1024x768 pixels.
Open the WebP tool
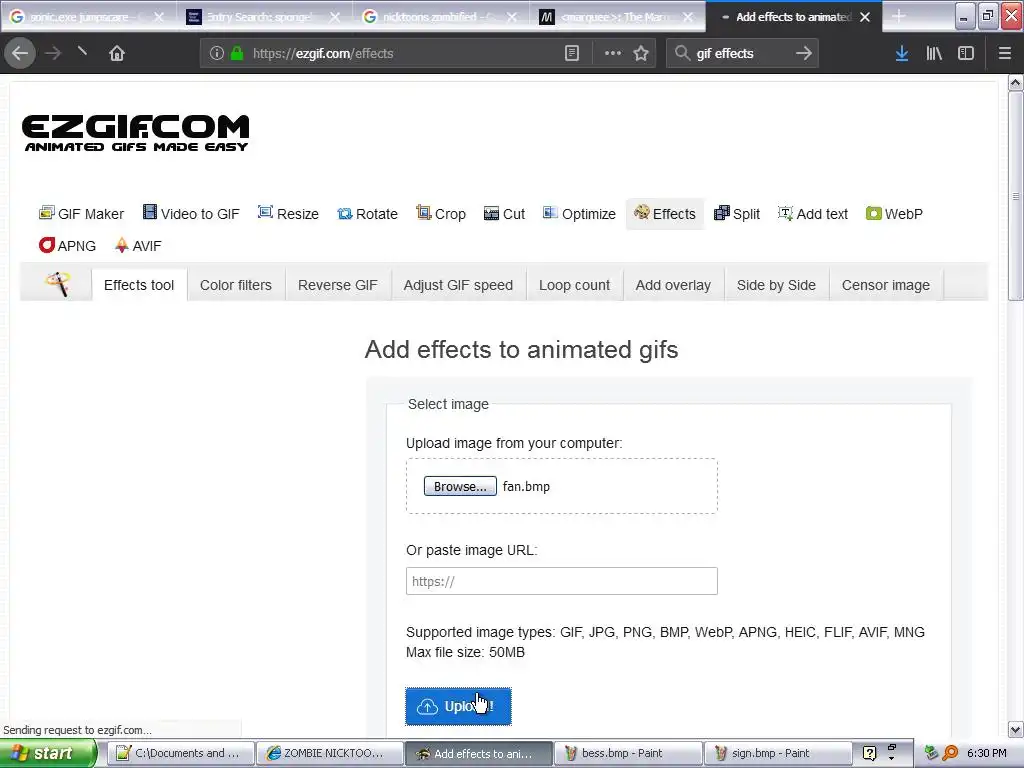tap(894, 214)
